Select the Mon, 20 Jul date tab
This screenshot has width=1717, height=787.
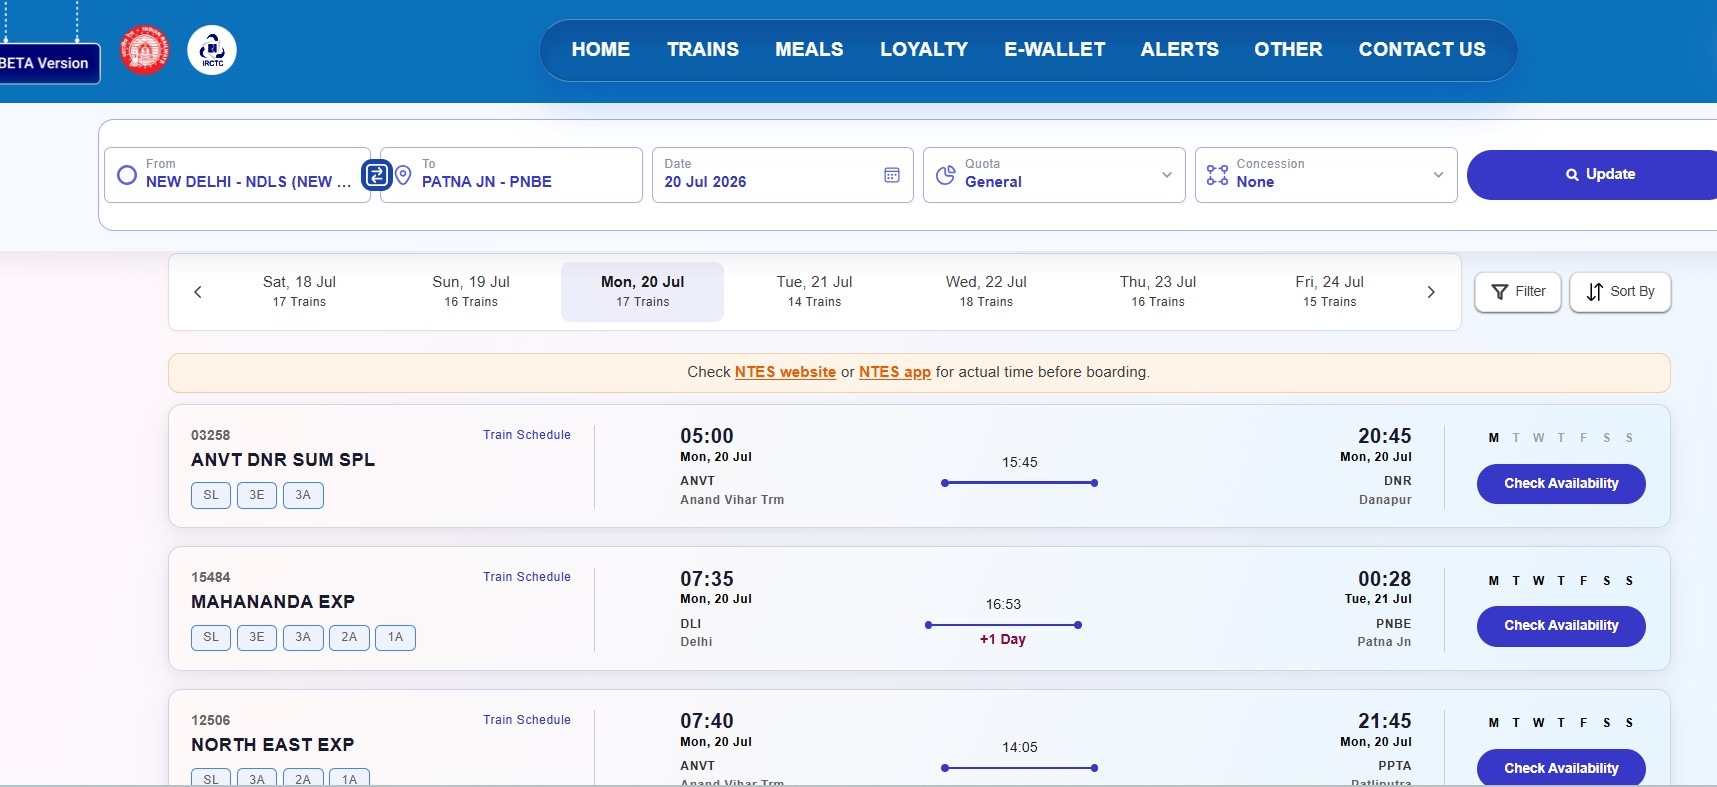click(643, 292)
